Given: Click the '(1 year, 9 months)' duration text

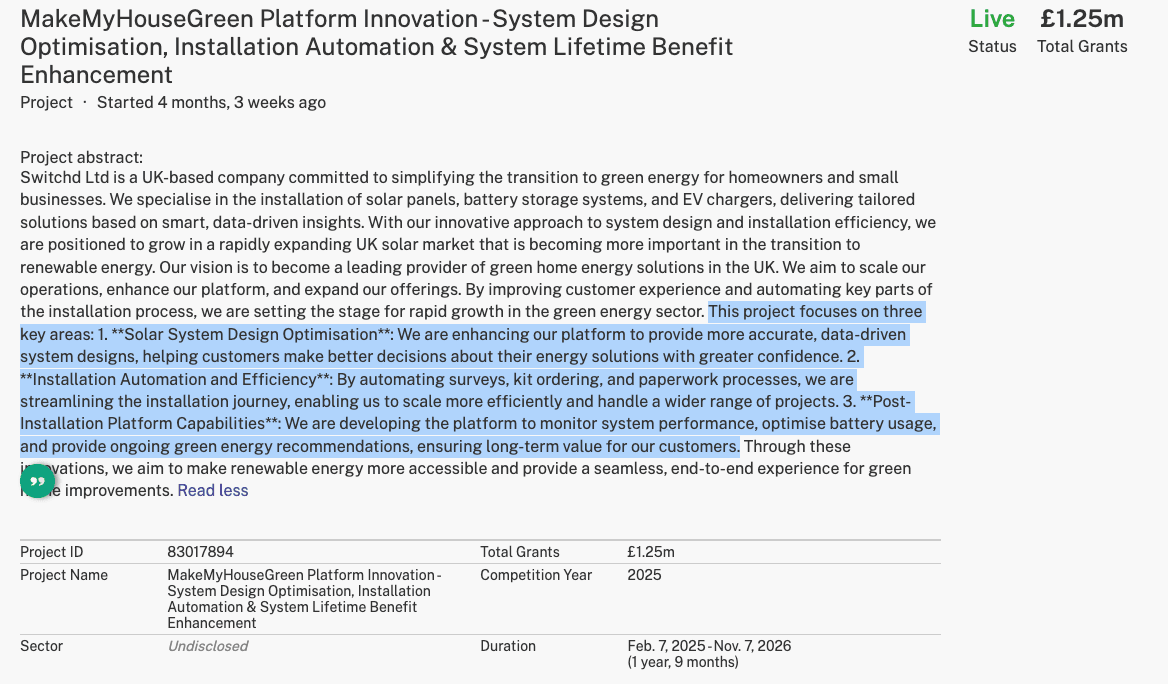Looking at the screenshot, I should 683,662.
